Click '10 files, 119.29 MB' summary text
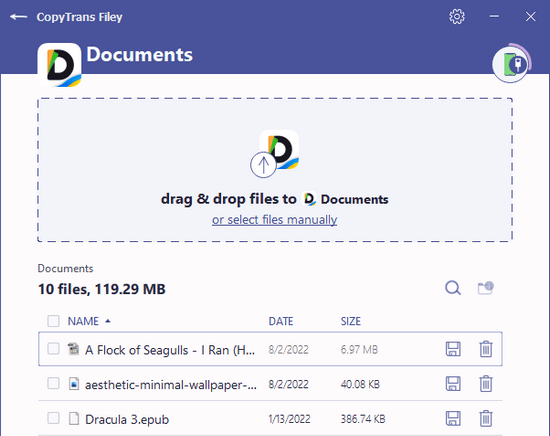The width and height of the screenshot is (550, 436). click(x=102, y=289)
